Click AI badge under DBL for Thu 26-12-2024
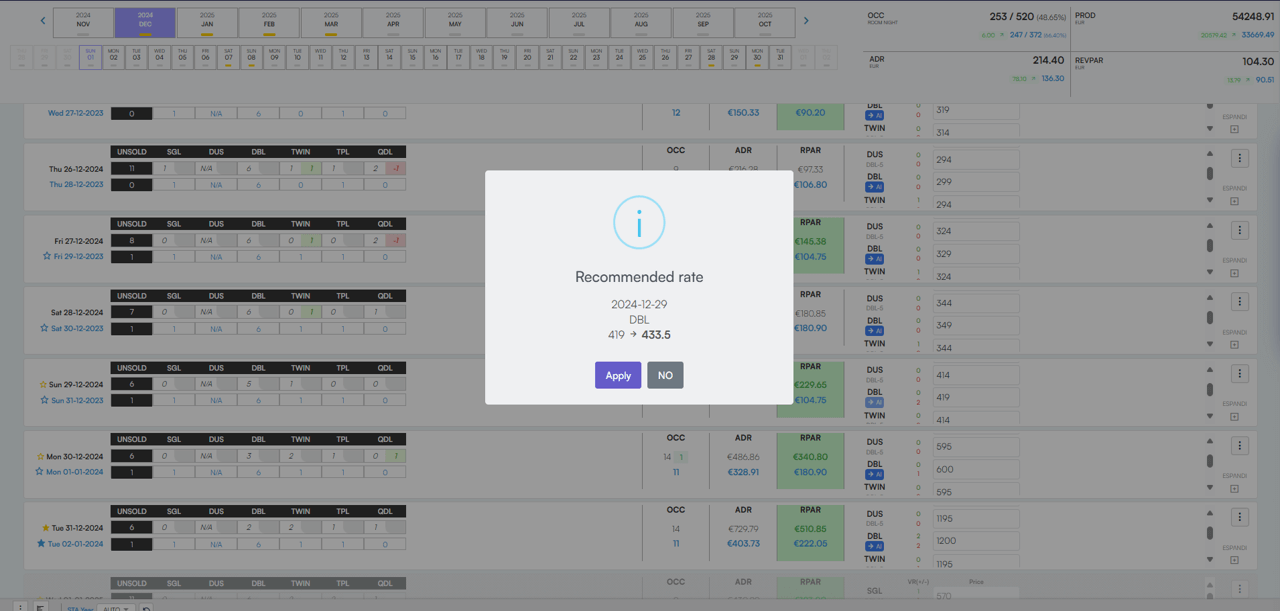 click(x=875, y=187)
